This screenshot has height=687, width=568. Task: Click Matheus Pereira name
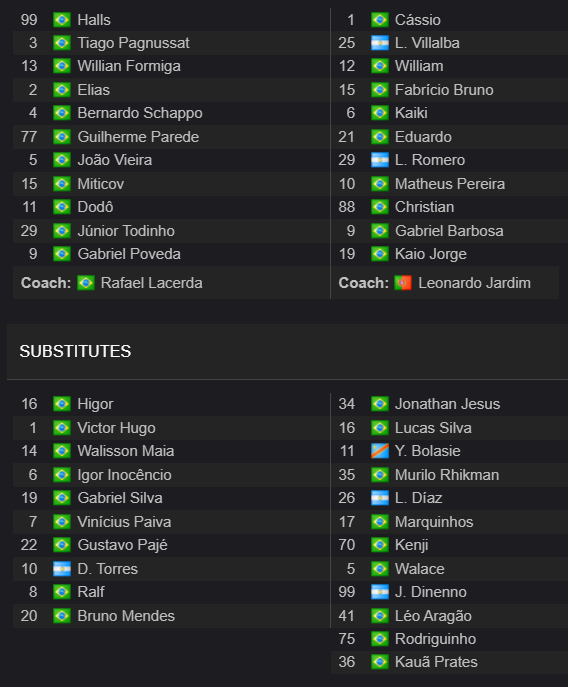(x=450, y=184)
